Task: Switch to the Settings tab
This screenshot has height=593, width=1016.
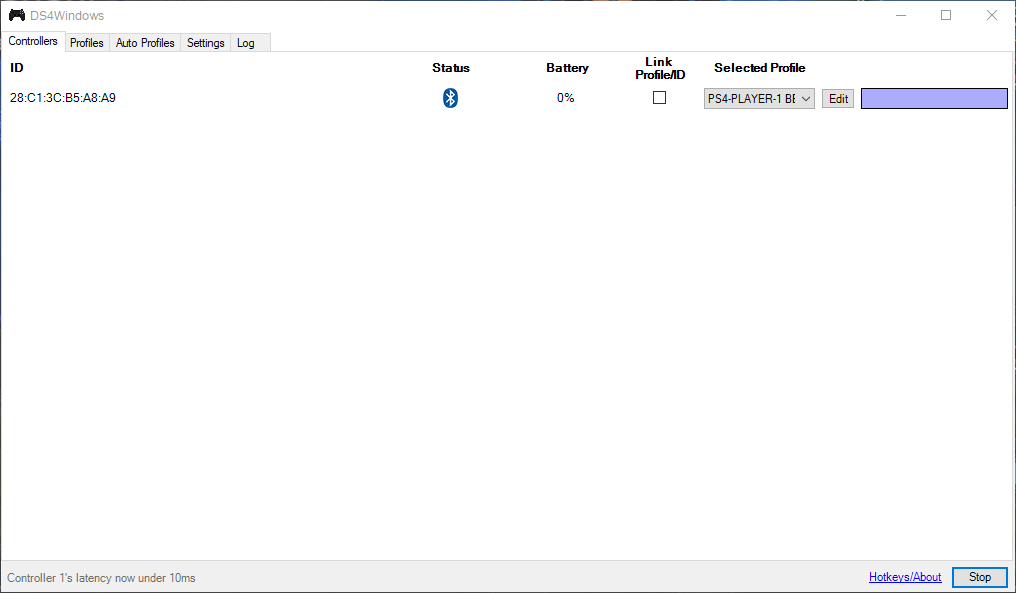Action: (205, 42)
